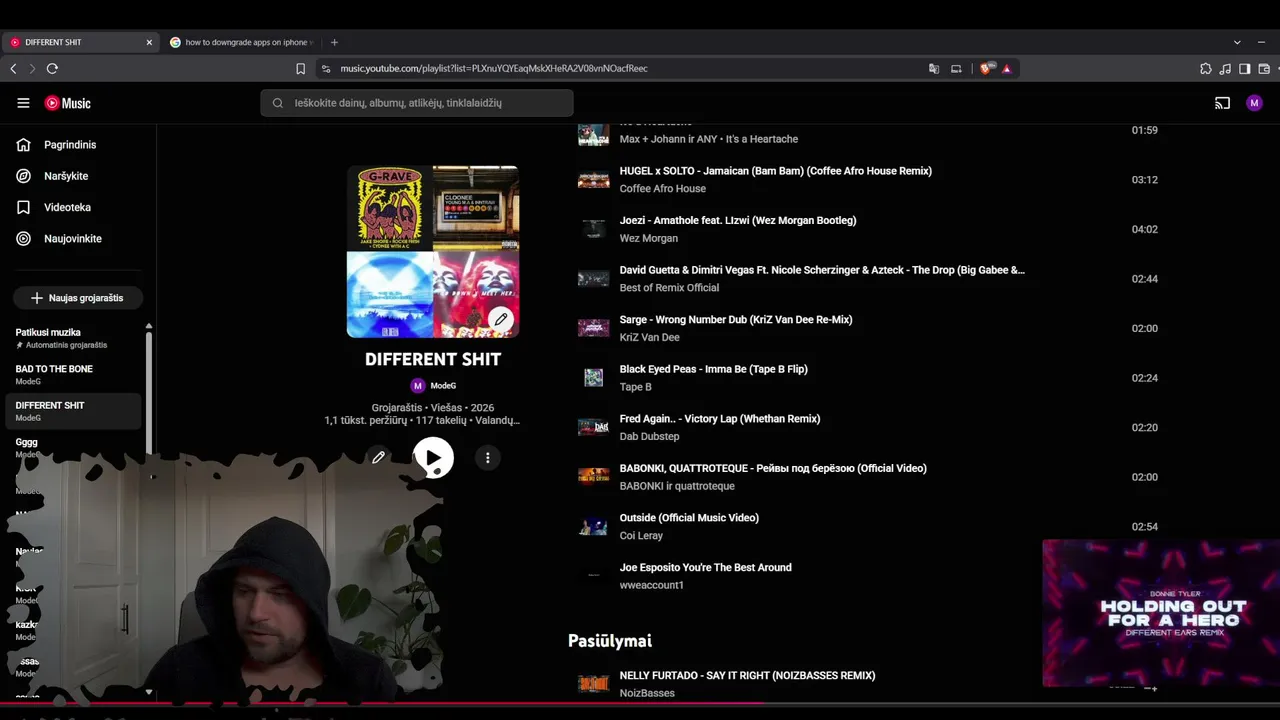This screenshot has height=720, width=1280.
Task: Open uploader link wweaccount1
Action: [652, 585]
